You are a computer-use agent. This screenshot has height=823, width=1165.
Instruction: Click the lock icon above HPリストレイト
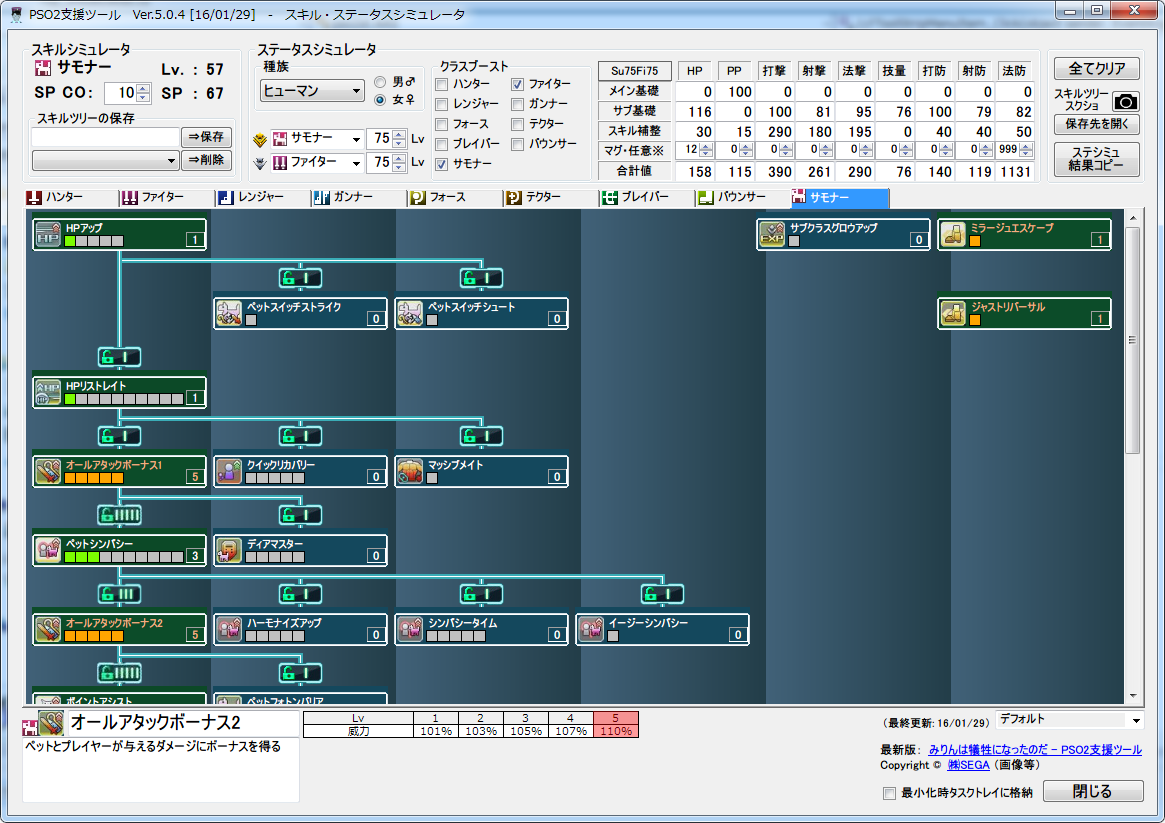119,357
